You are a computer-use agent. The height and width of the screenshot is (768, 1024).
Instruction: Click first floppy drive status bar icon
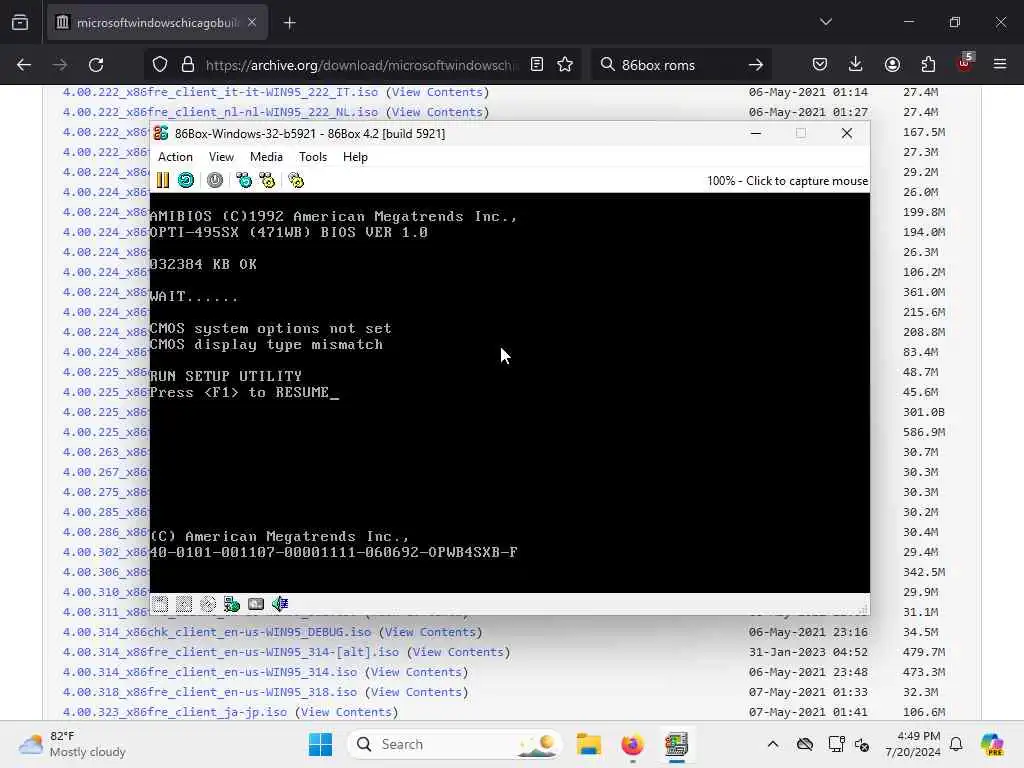[160, 604]
